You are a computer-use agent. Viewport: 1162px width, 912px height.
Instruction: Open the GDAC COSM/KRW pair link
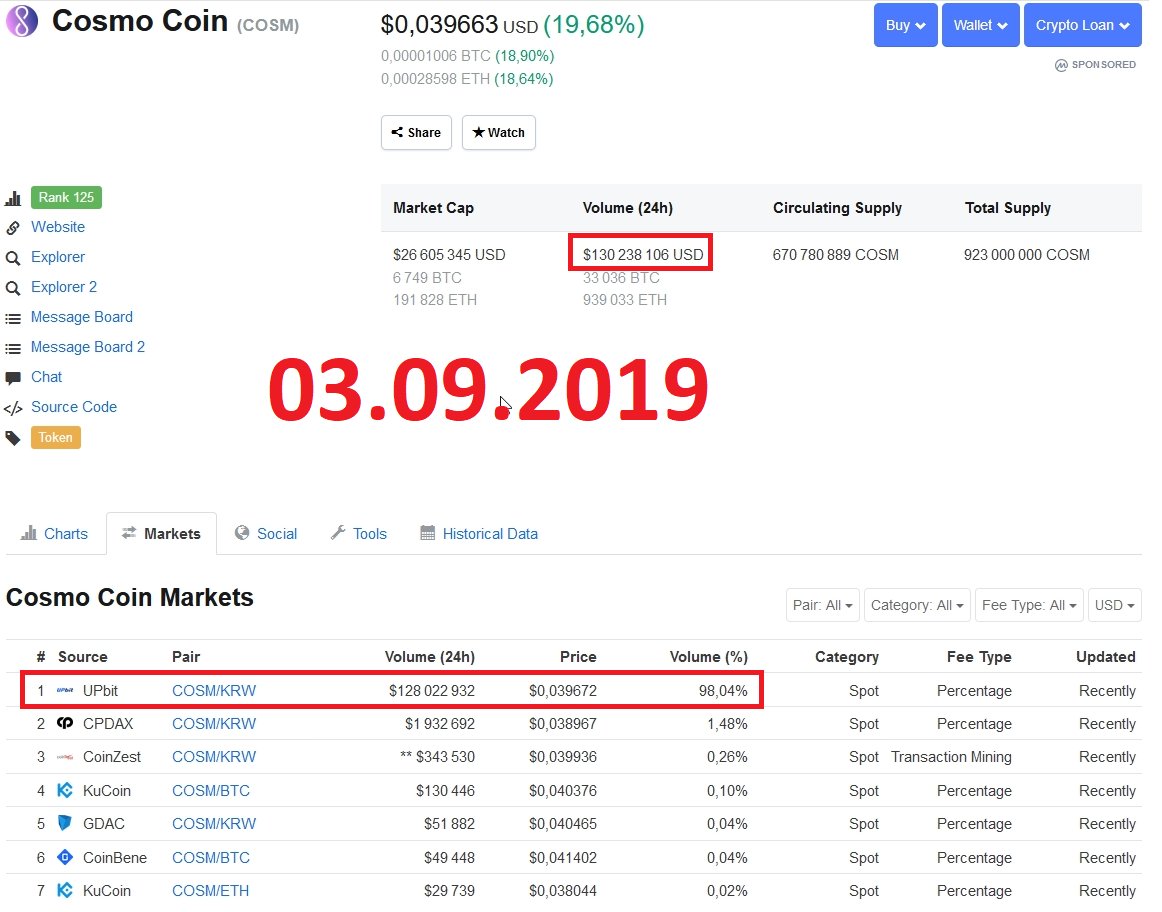pos(213,824)
